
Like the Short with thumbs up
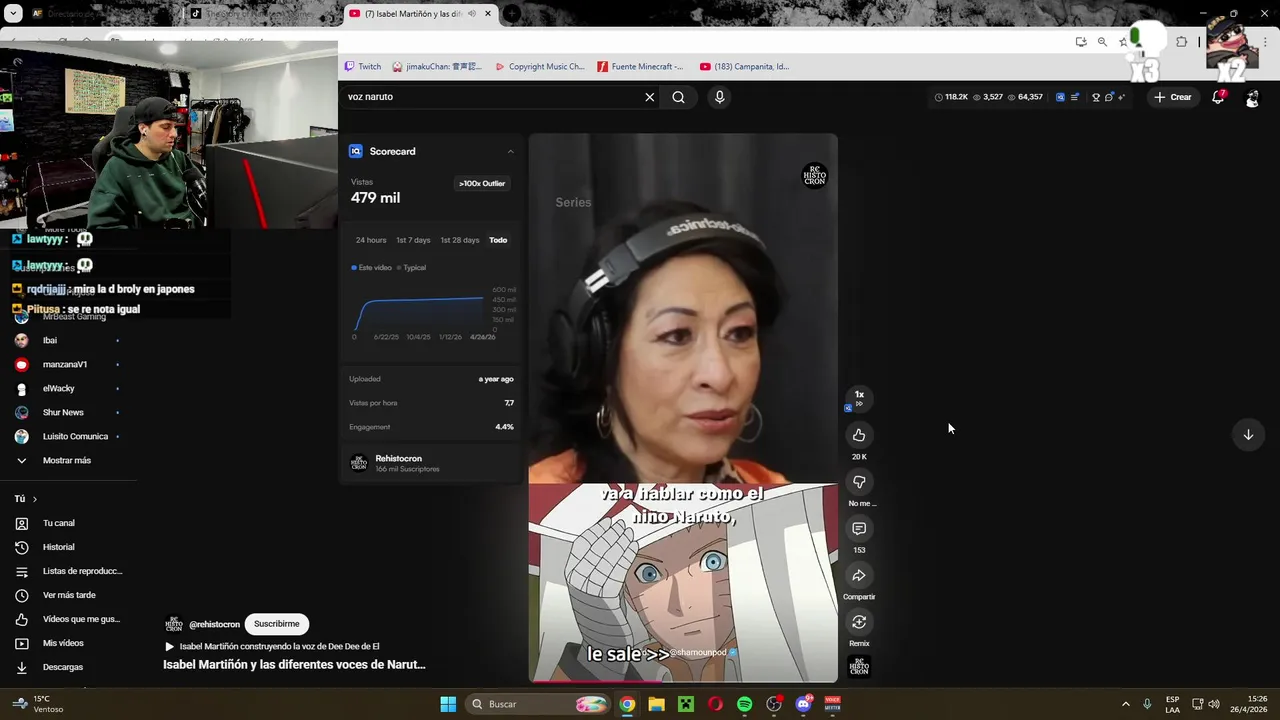point(859,435)
